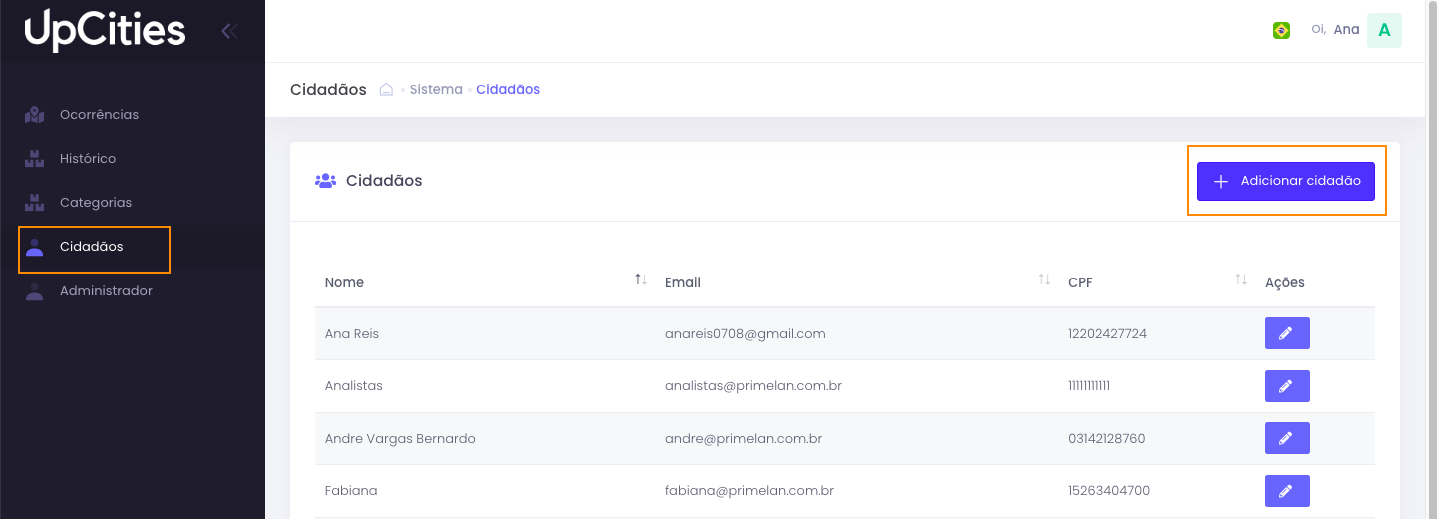Click the page vertical scrollbar
This screenshot has width=1439, height=519.
click(x=1431, y=259)
